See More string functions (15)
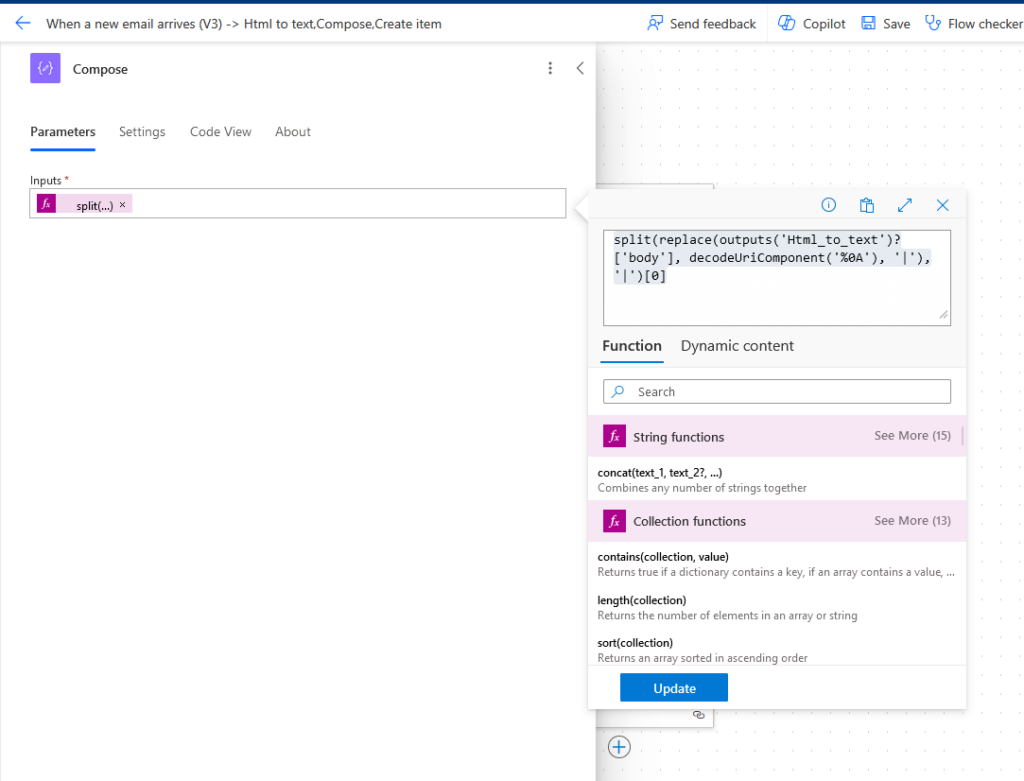The width and height of the screenshot is (1024, 781). [912, 436]
